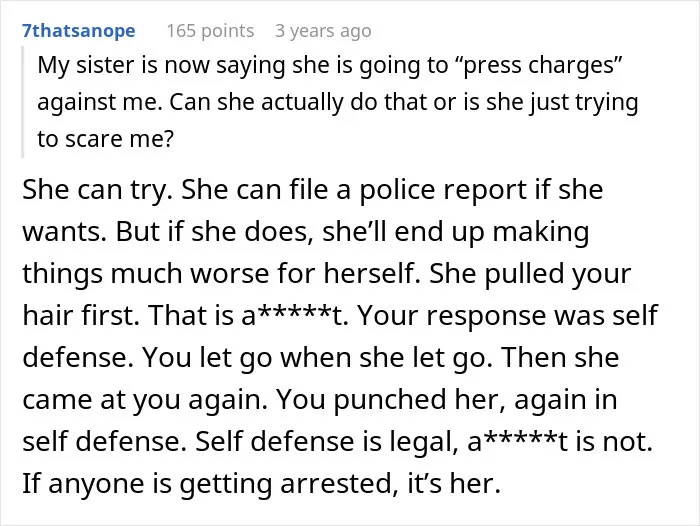The width and height of the screenshot is (700, 526).
Task: Click the words 'Self defense is legal'
Action: pyautogui.click(x=327, y=442)
